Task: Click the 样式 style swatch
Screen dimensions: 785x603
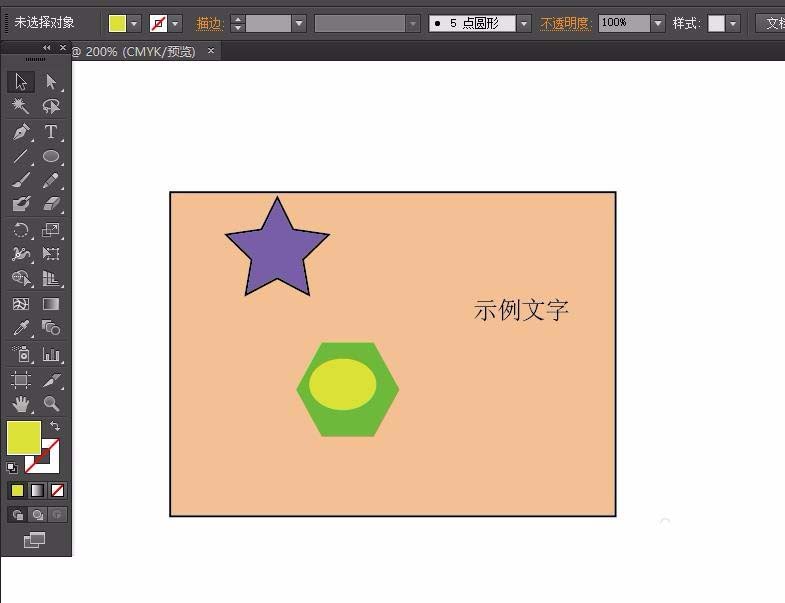Action: click(716, 24)
